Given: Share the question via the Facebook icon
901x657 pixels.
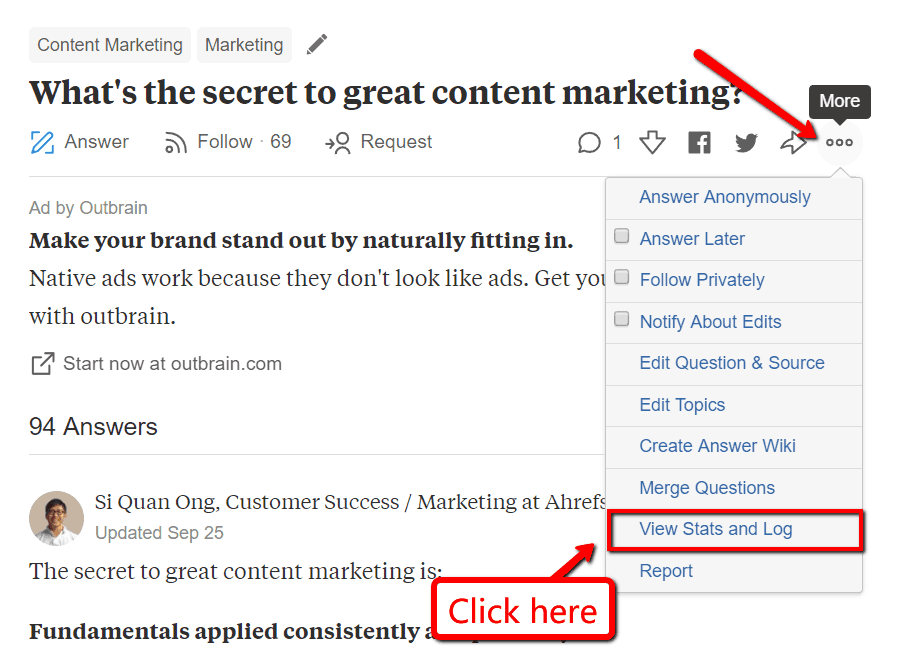Looking at the screenshot, I should (699, 142).
